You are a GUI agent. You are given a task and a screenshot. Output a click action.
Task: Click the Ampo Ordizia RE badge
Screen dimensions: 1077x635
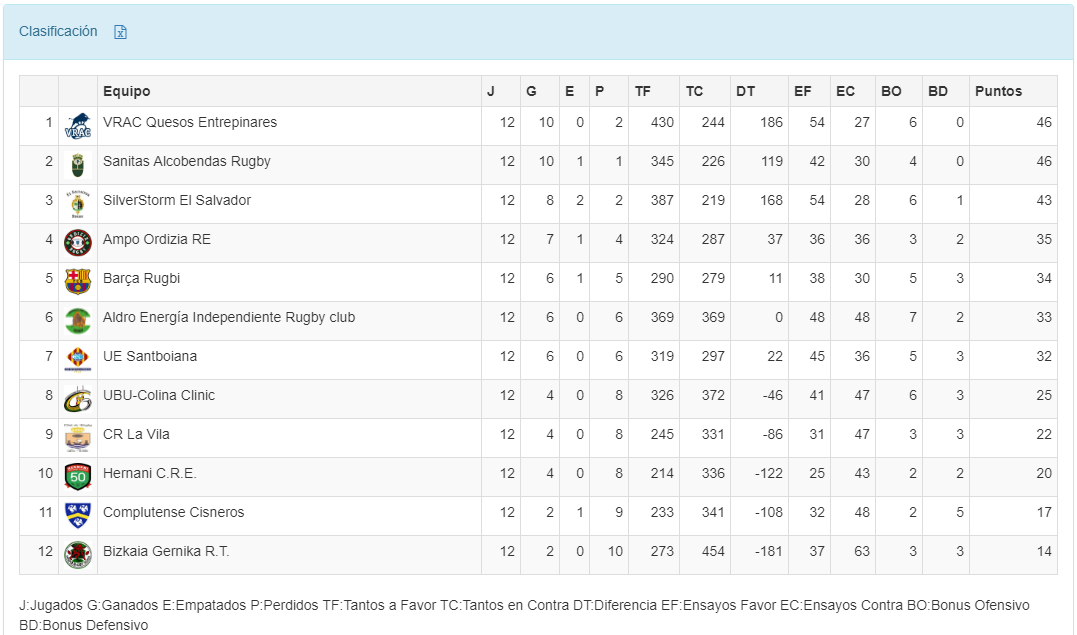coord(77,243)
